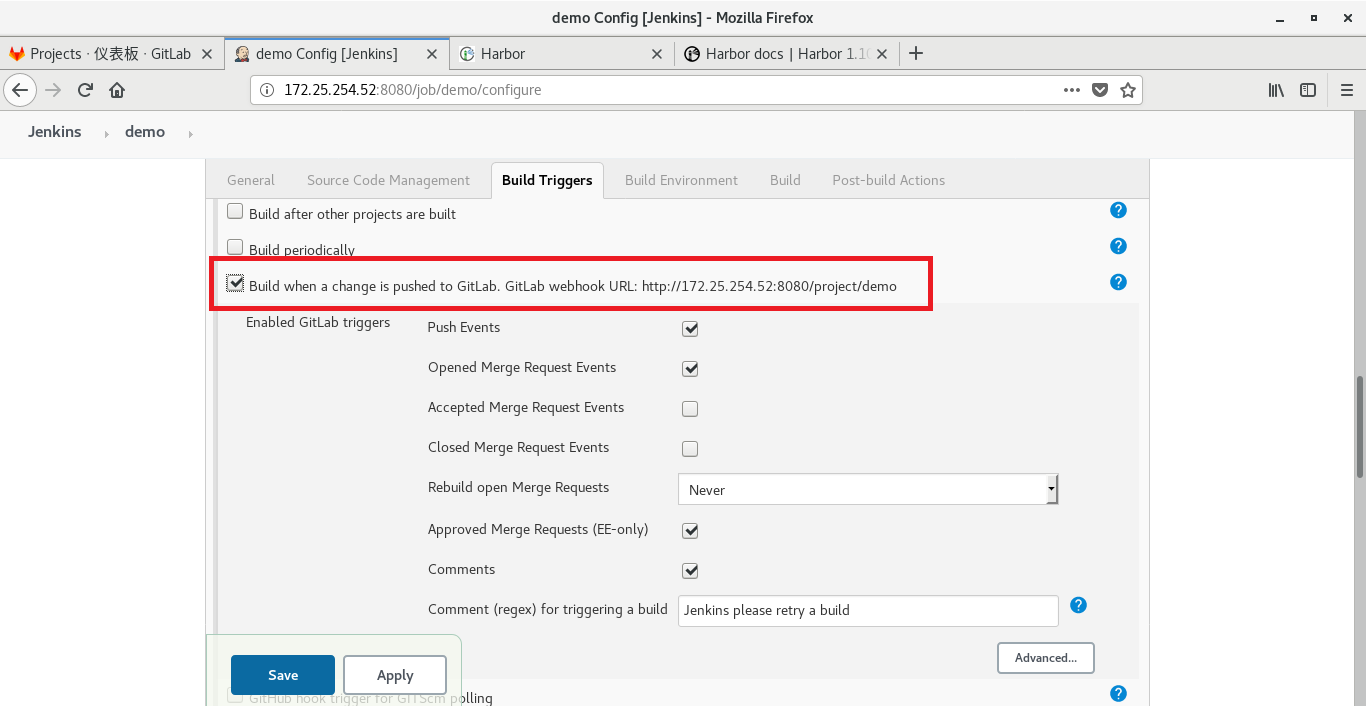
Task: Expand Jenkins breadcrumb arrow menu
Action: [x=106, y=133]
